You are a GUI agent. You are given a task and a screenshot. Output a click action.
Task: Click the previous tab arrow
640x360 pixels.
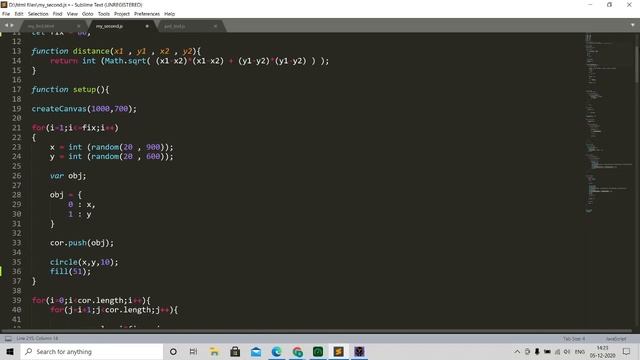pyautogui.click(x=6, y=25)
